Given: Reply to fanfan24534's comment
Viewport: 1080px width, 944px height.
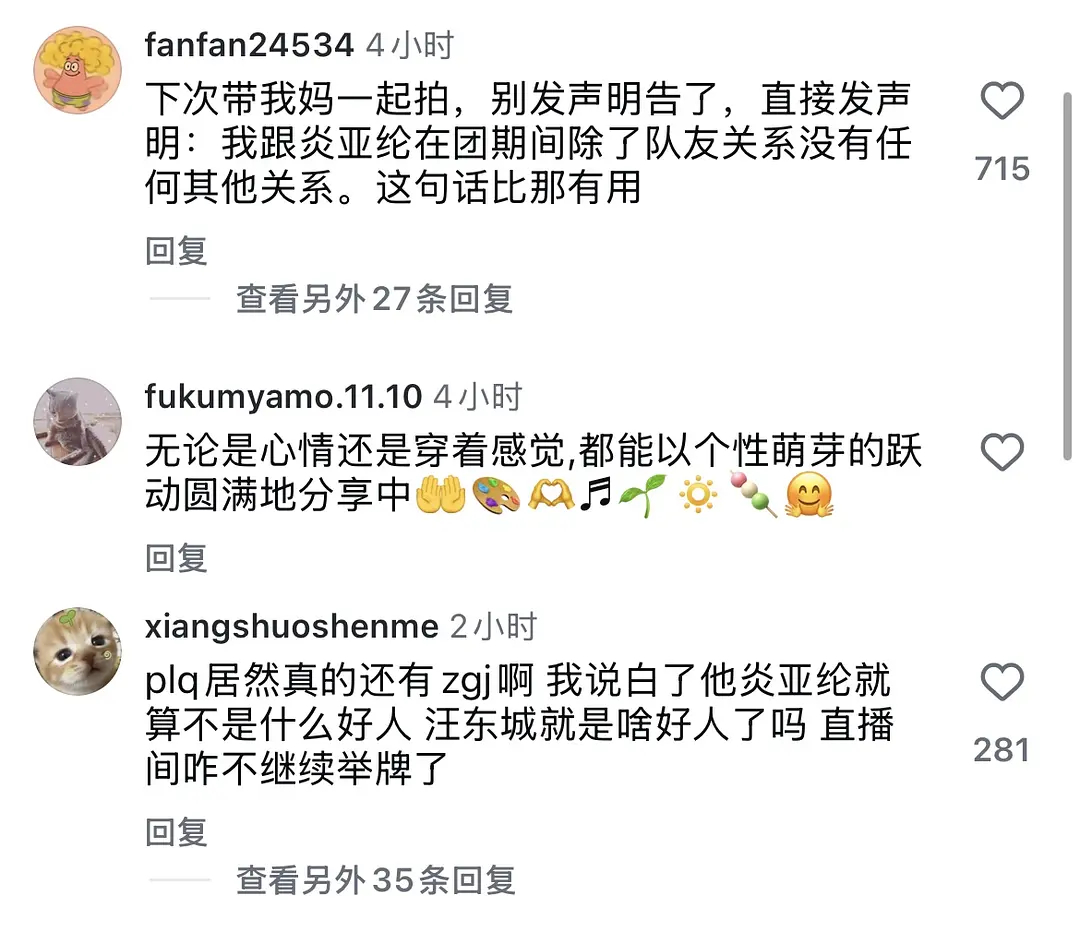Looking at the screenshot, I should tap(176, 251).
